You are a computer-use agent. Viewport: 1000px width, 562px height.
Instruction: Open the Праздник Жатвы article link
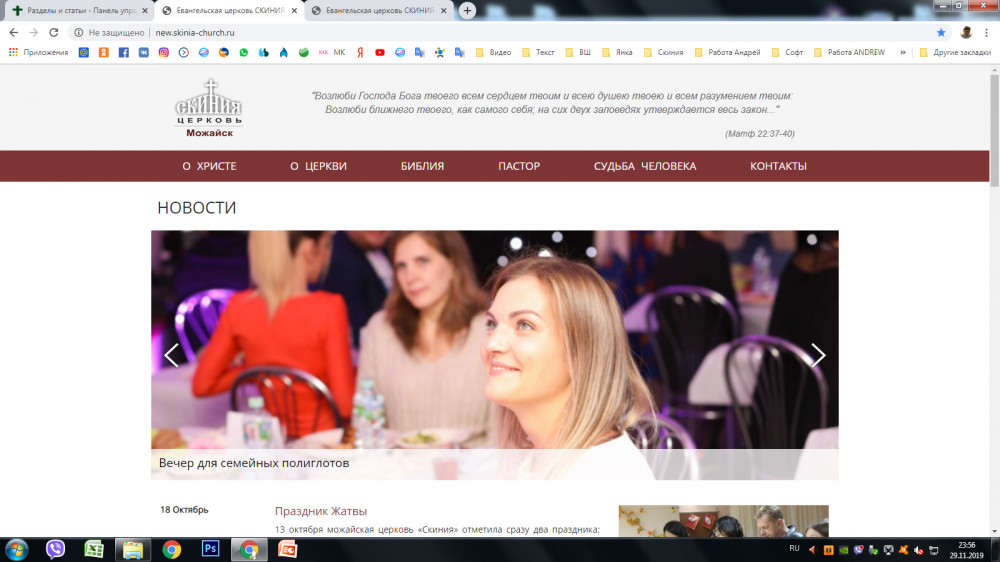coord(321,511)
